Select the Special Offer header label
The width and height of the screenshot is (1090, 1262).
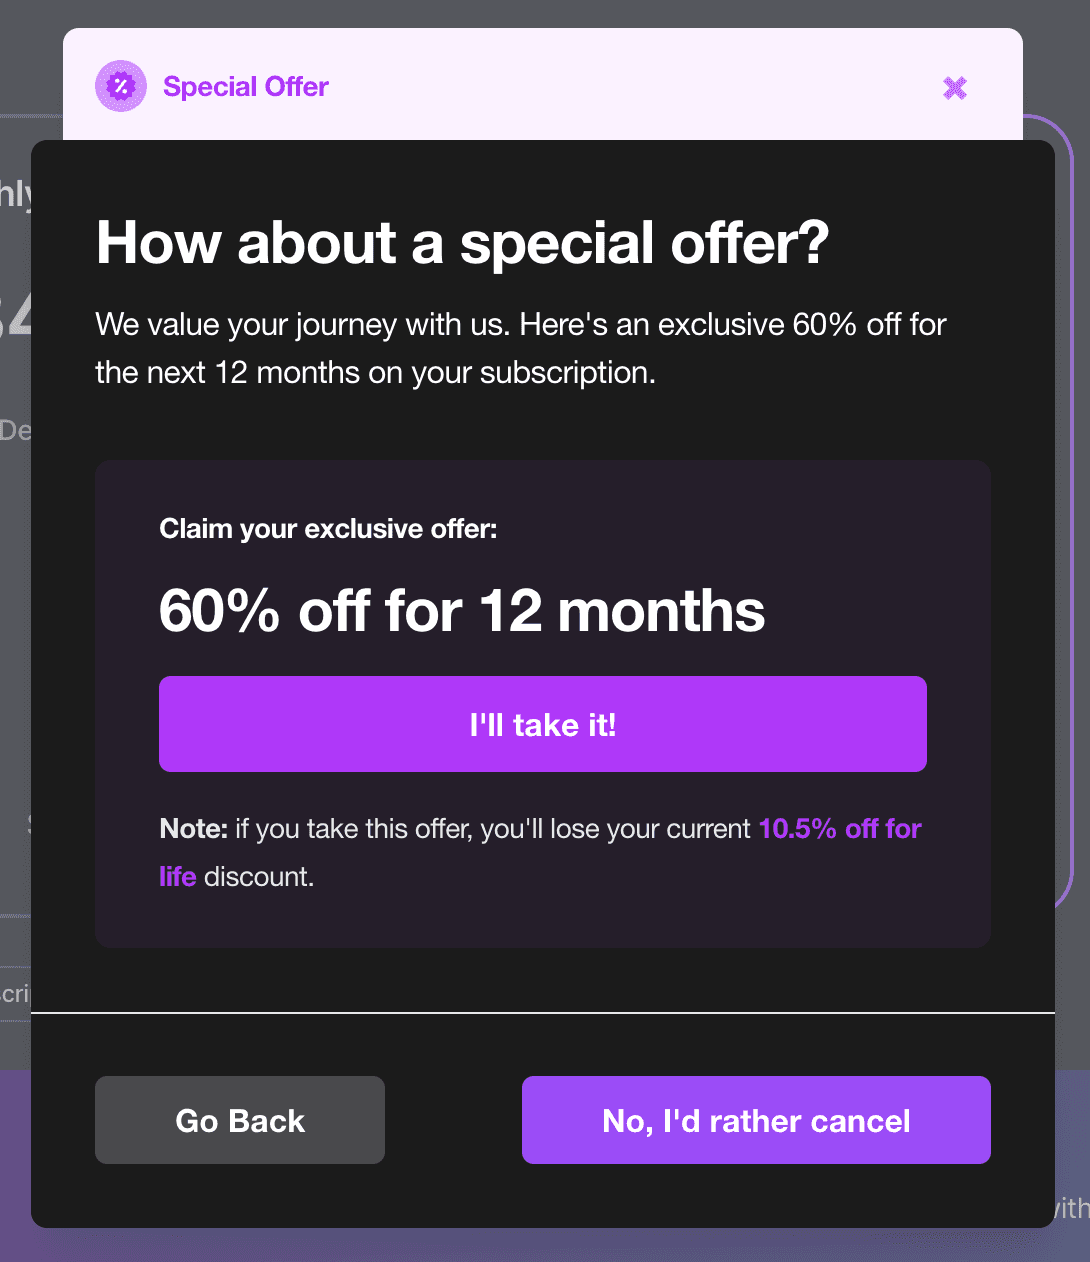tap(246, 86)
